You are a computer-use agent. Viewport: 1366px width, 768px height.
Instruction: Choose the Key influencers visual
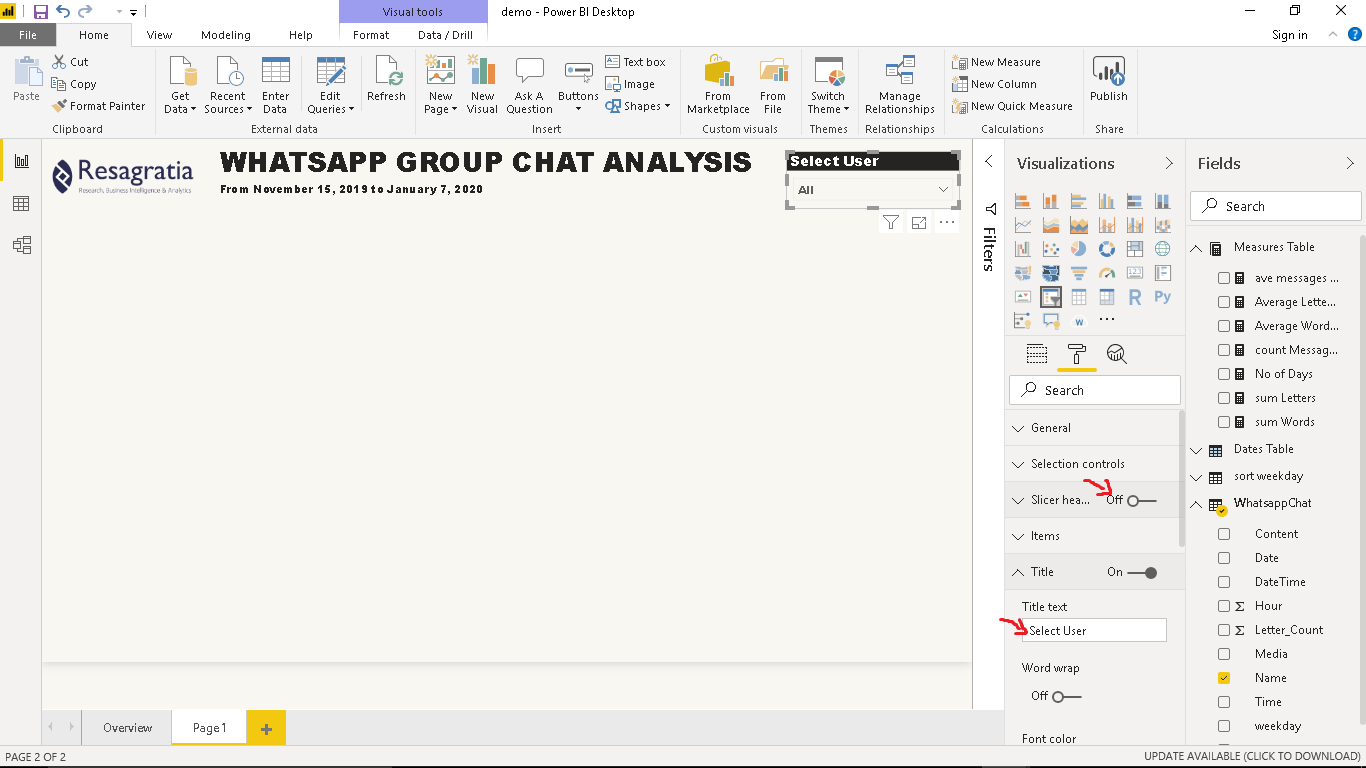1022,321
